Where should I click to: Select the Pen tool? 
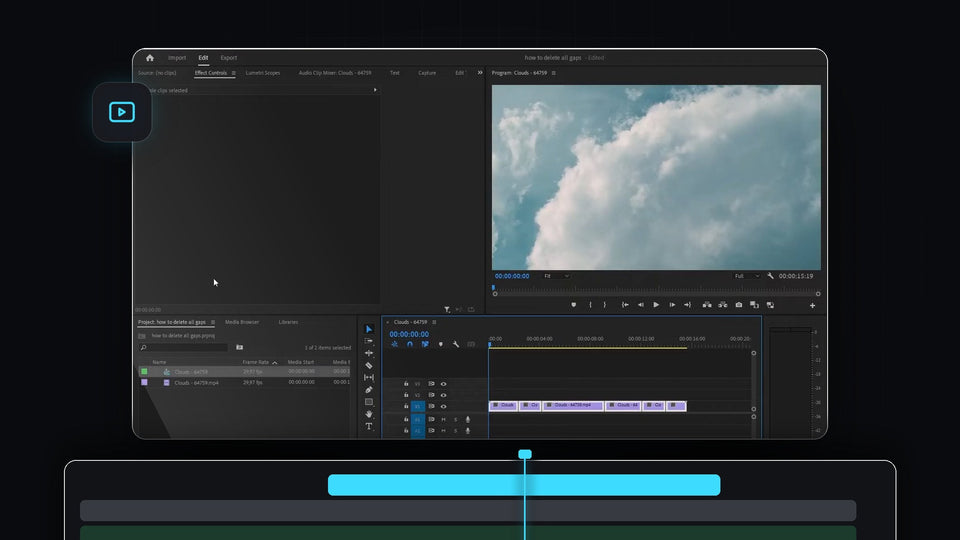tap(369, 390)
